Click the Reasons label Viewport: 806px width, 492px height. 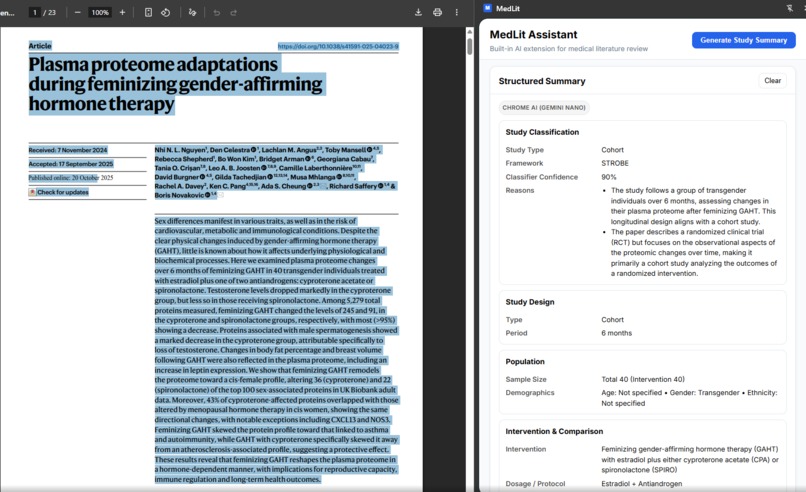click(520, 190)
